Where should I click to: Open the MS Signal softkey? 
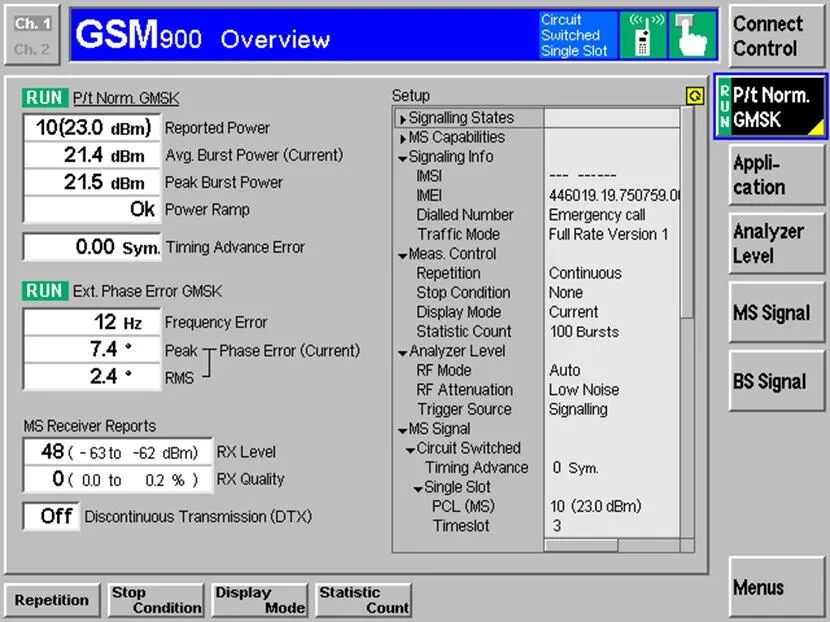tap(776, 312)
